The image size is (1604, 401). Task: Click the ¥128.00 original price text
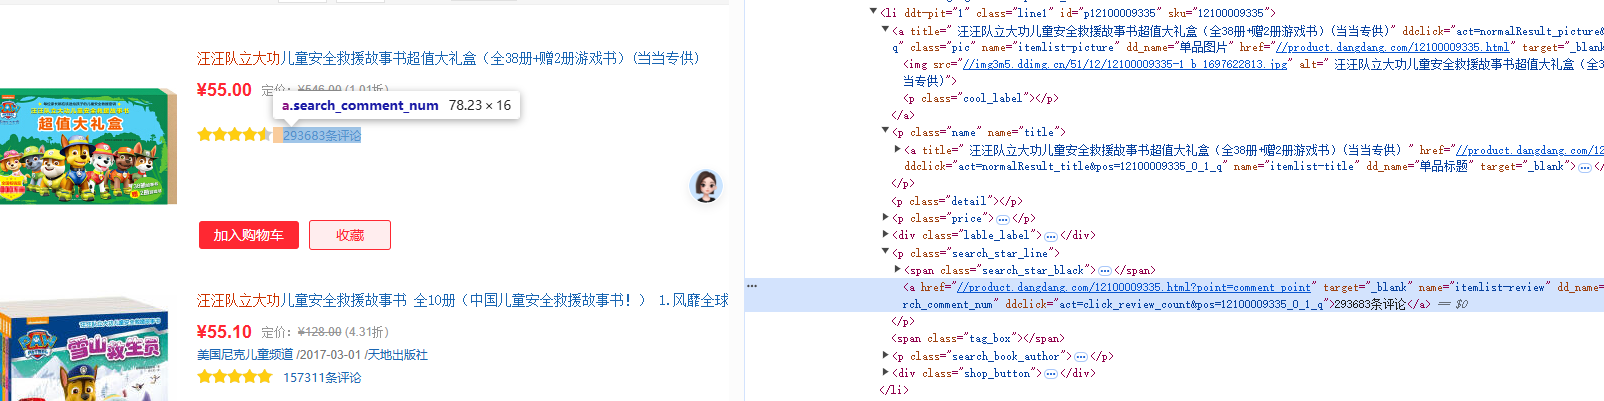pos(320,332)
